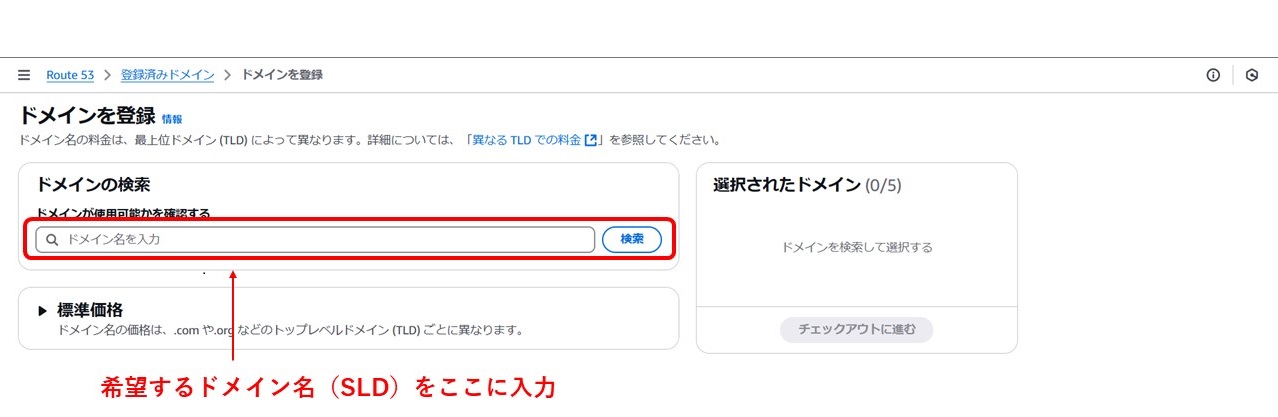1278x417 pixels.
Task: Click ドメインを検索して選択する placeholder text
Action: click(857, 247)
